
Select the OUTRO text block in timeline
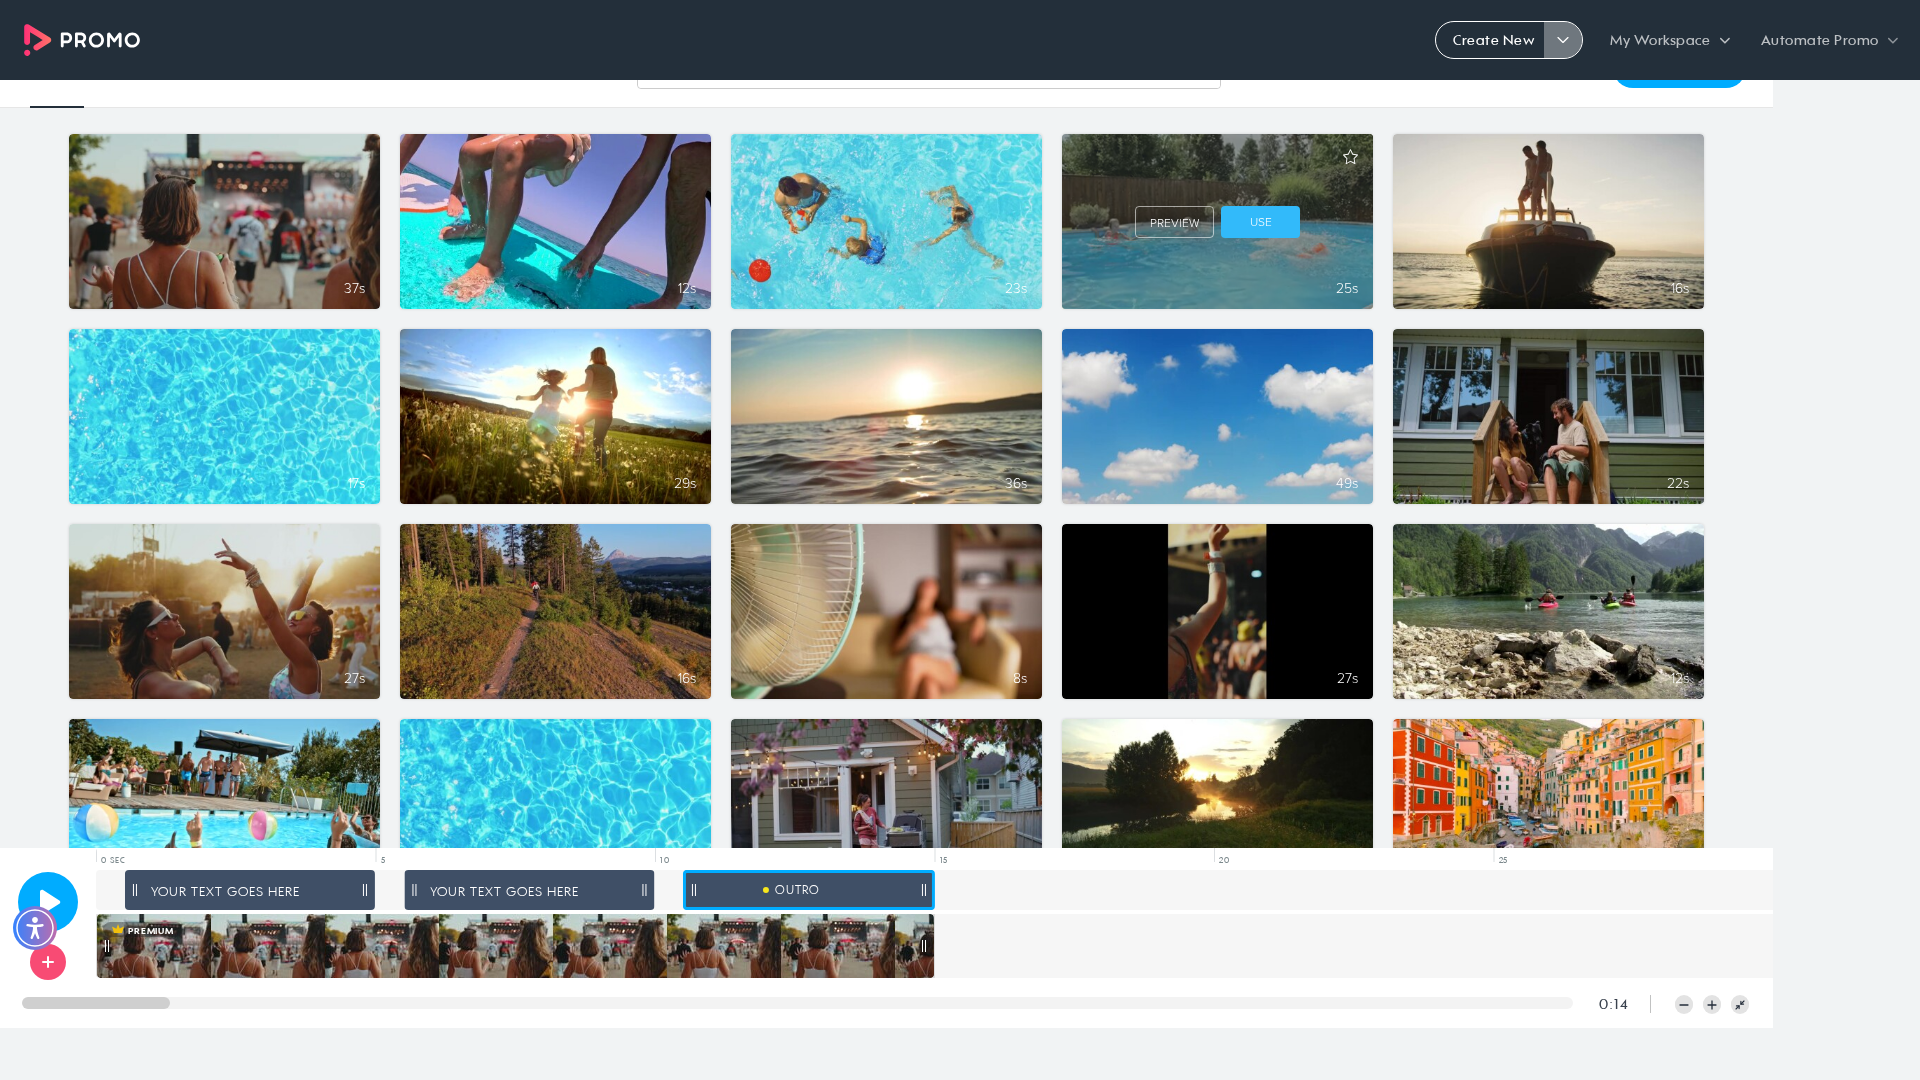point(809,890)
